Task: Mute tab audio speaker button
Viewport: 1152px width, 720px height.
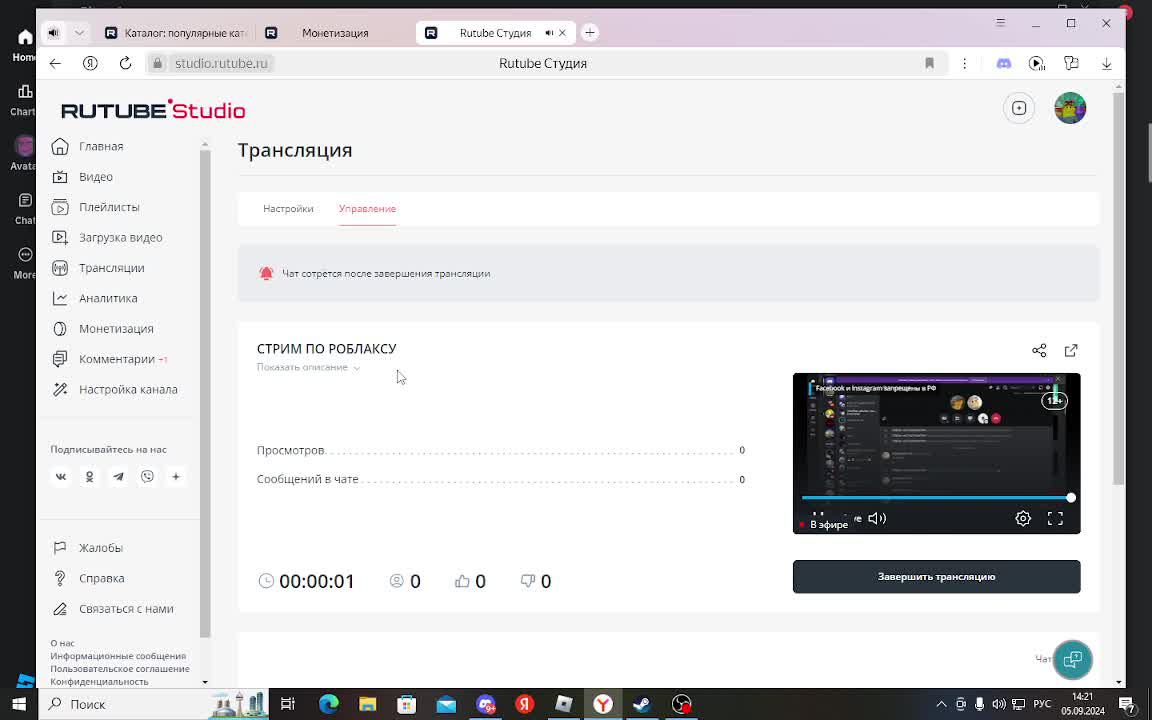Action: pos(54,33)
